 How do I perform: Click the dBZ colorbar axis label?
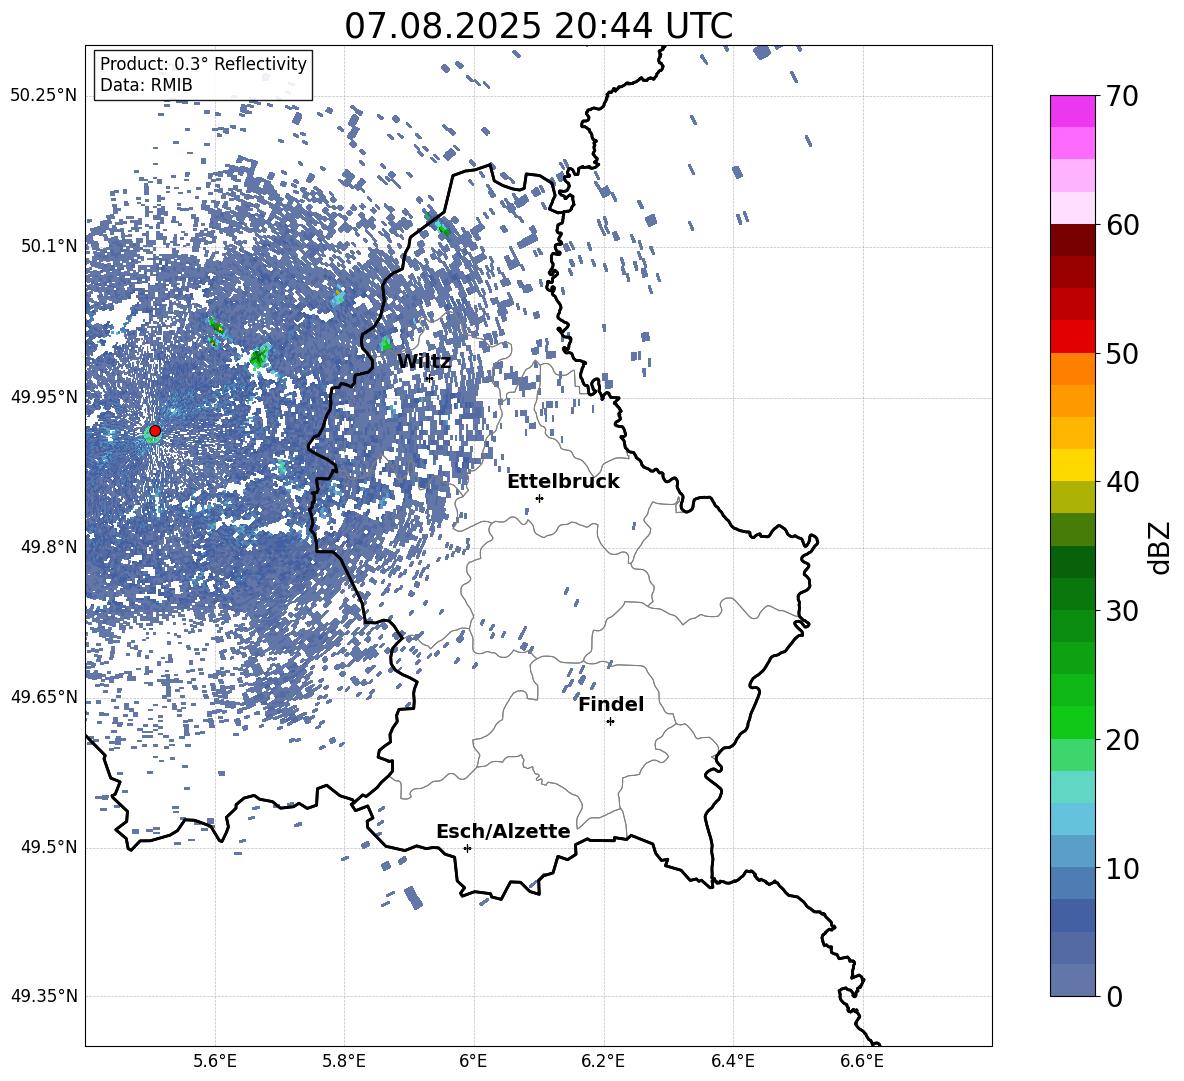1161,547
